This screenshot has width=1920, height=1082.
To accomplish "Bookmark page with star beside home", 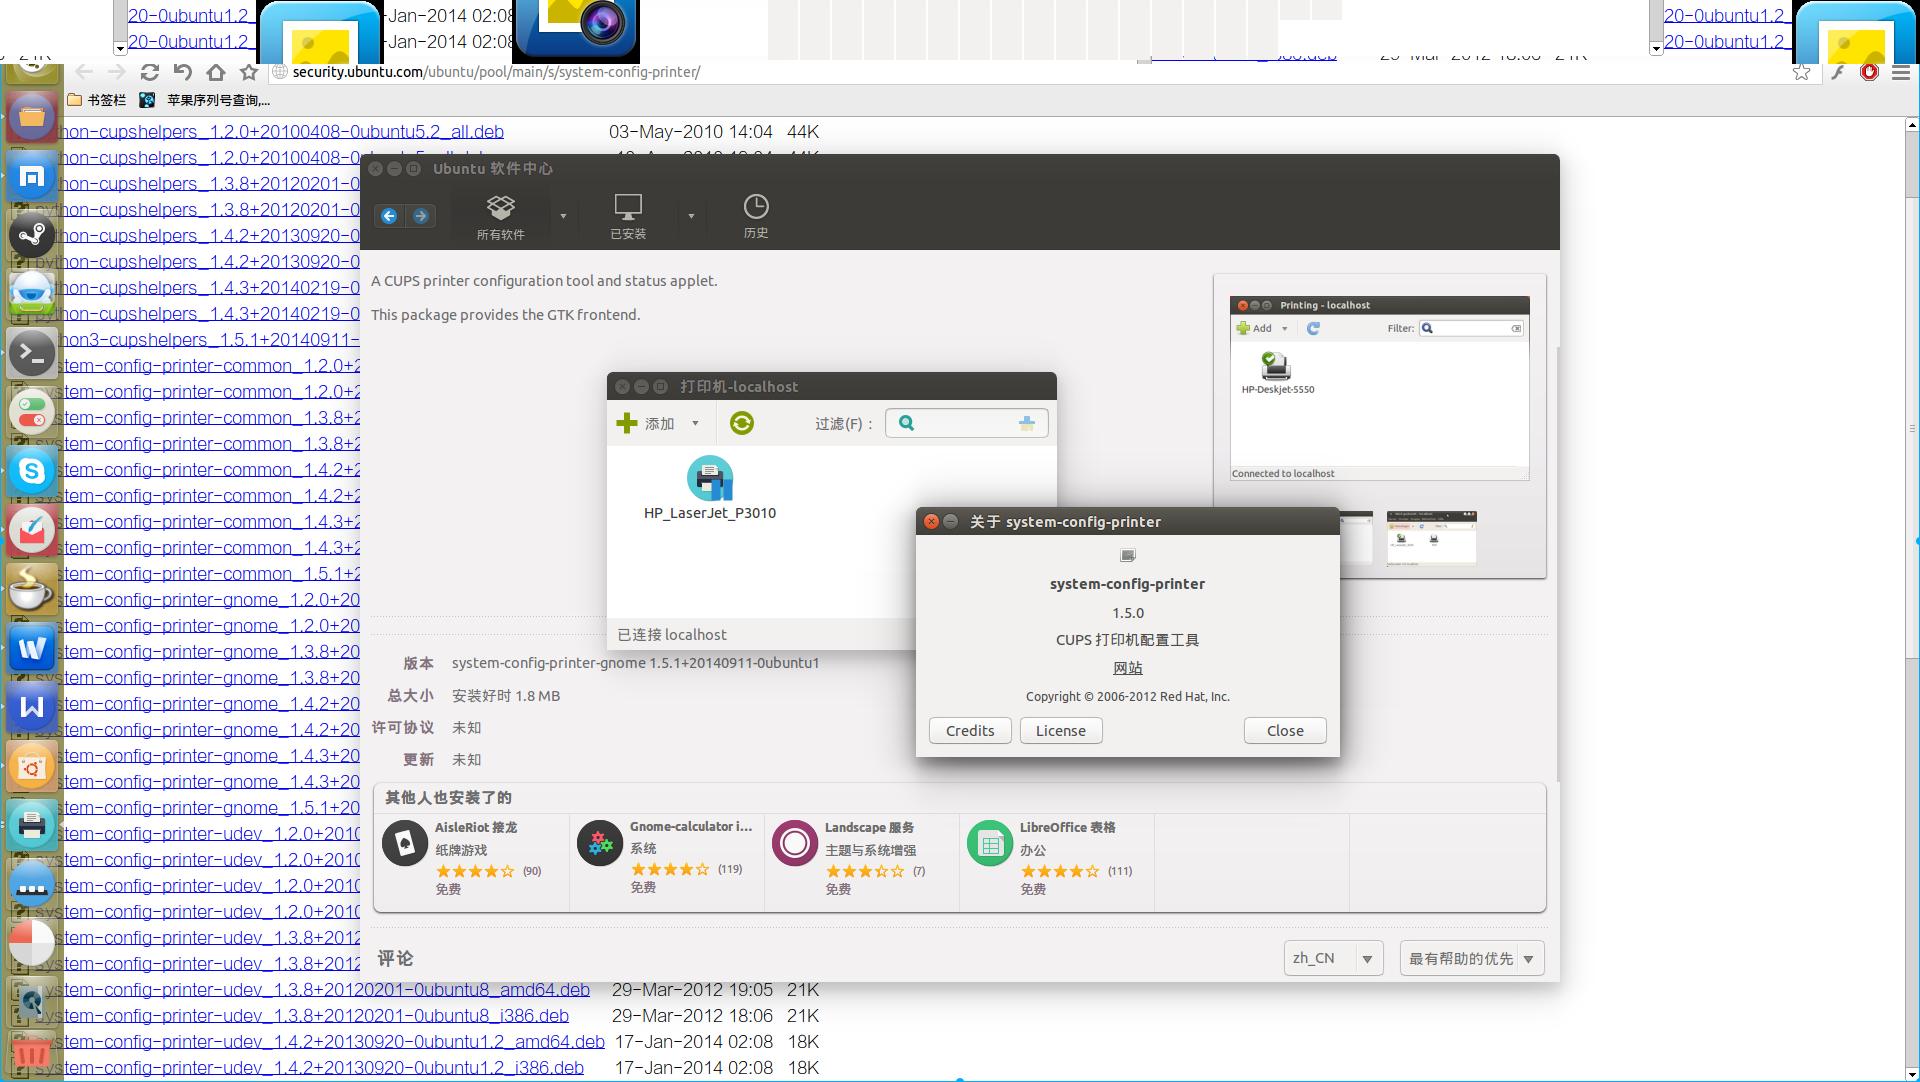I will [249, 72].
